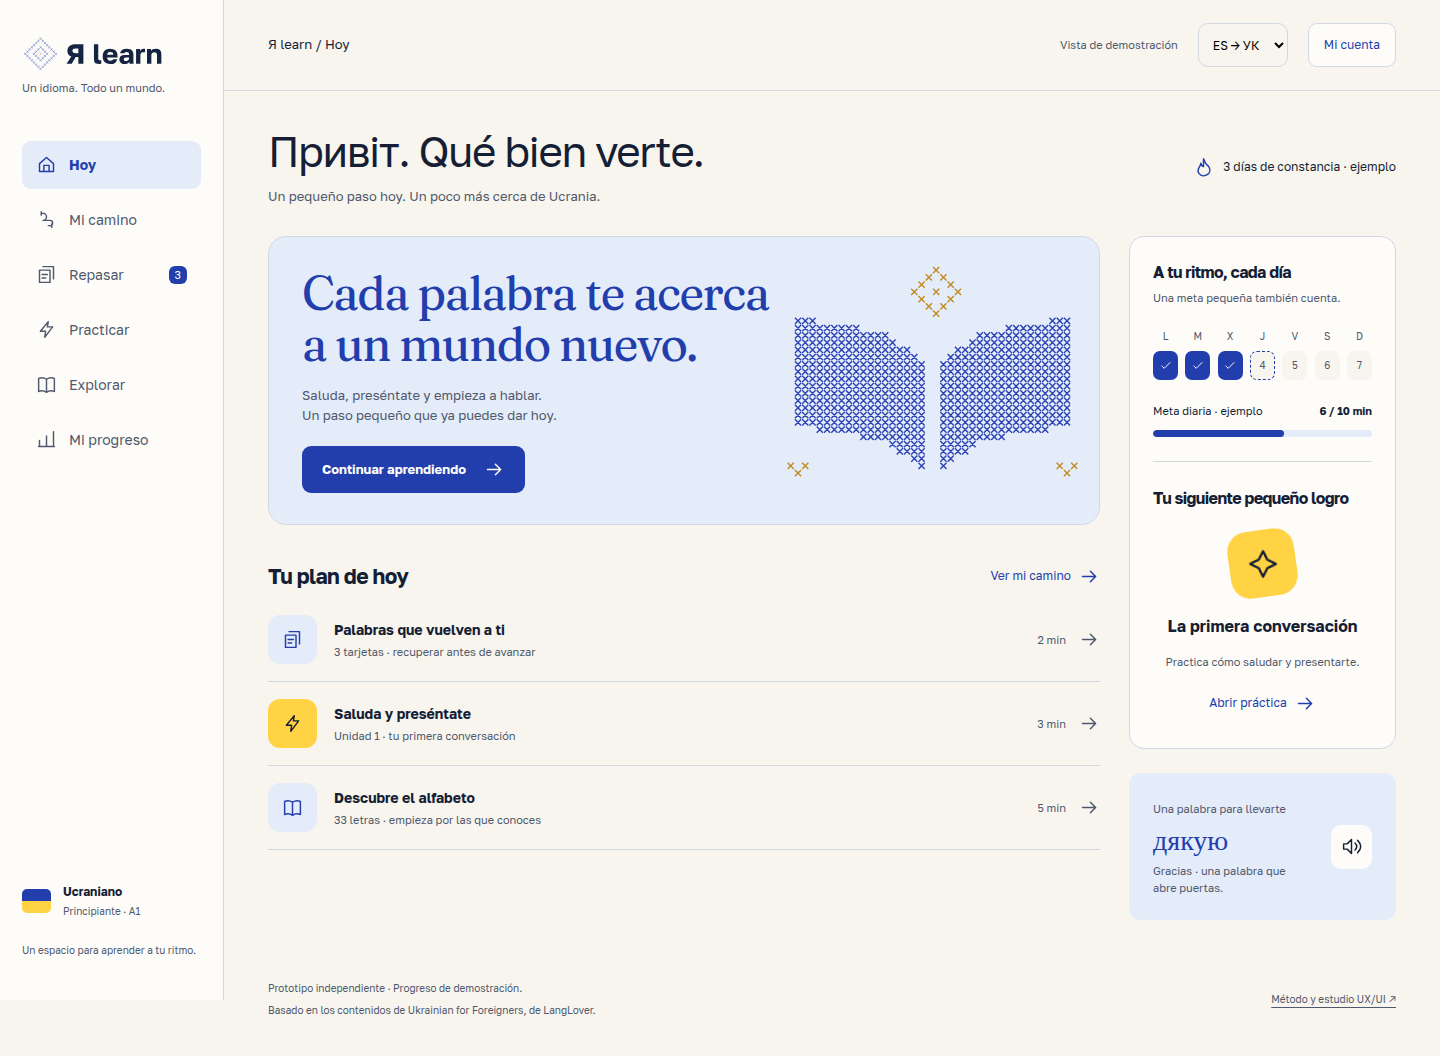Click the cards icon for Palabras que vuelven a ti
This screenshot has height=1056, width=1440.
click(292, 640)
